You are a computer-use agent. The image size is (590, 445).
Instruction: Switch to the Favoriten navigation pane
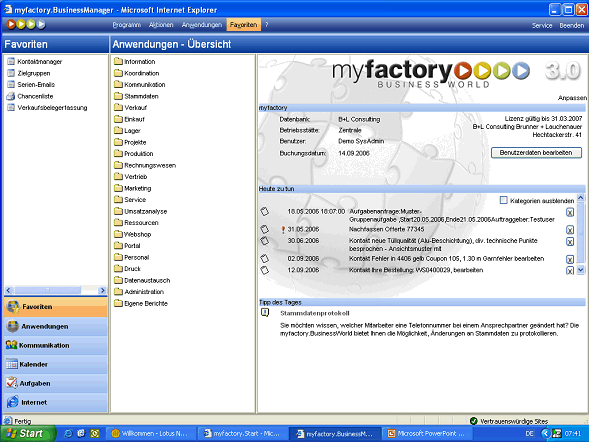point(56,307)
